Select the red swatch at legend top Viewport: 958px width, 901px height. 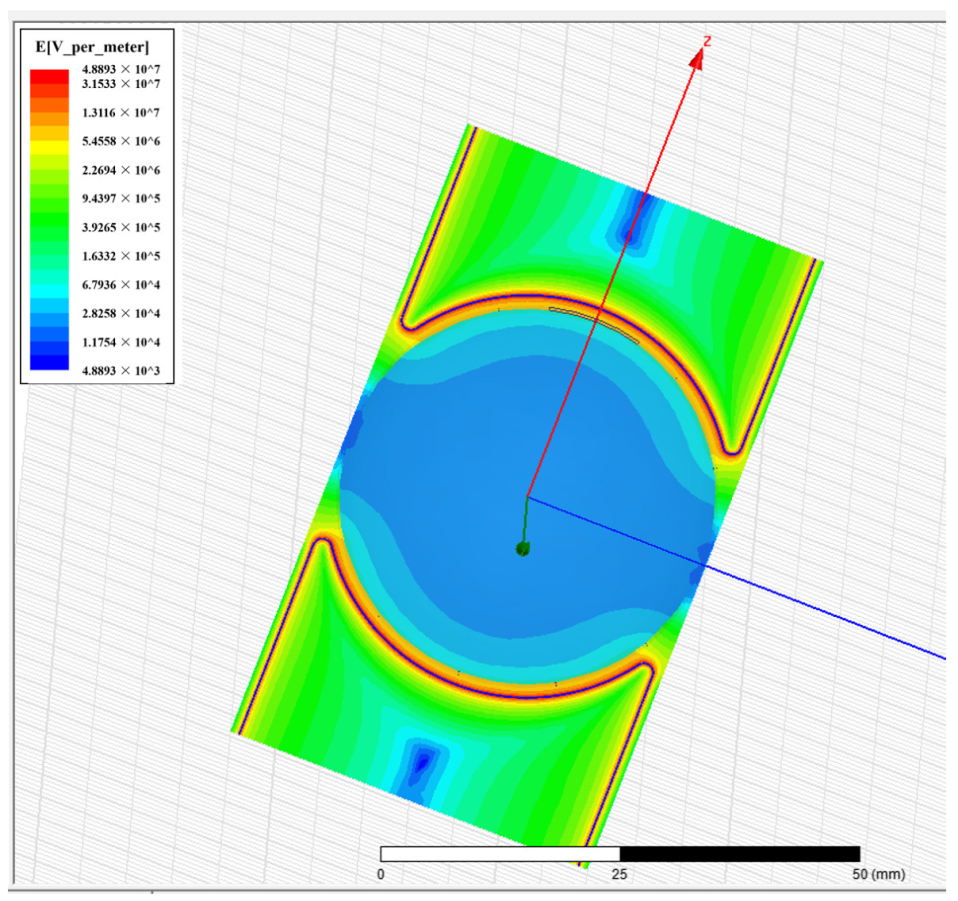point(46,76)
